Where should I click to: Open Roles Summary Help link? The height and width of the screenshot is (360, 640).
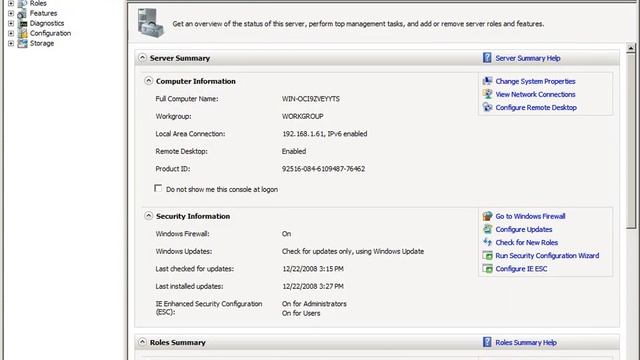pos(526,342)
